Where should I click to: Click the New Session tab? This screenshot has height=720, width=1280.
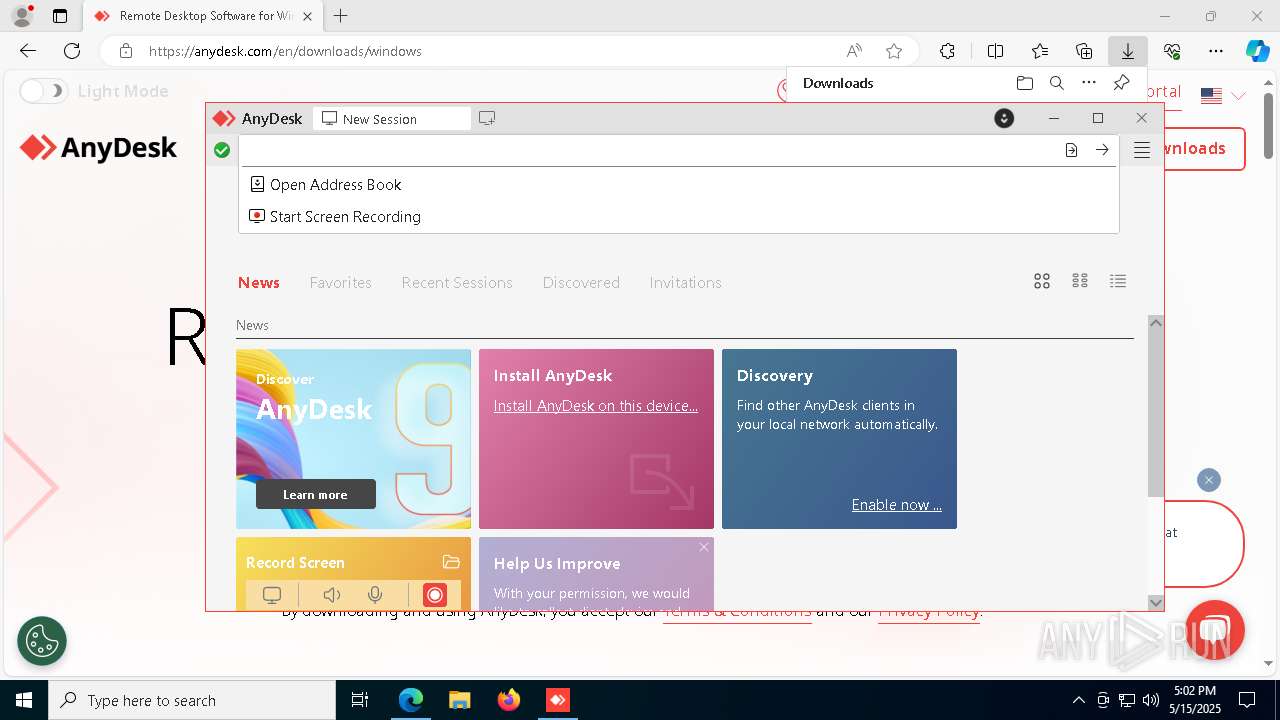[391, 119]
